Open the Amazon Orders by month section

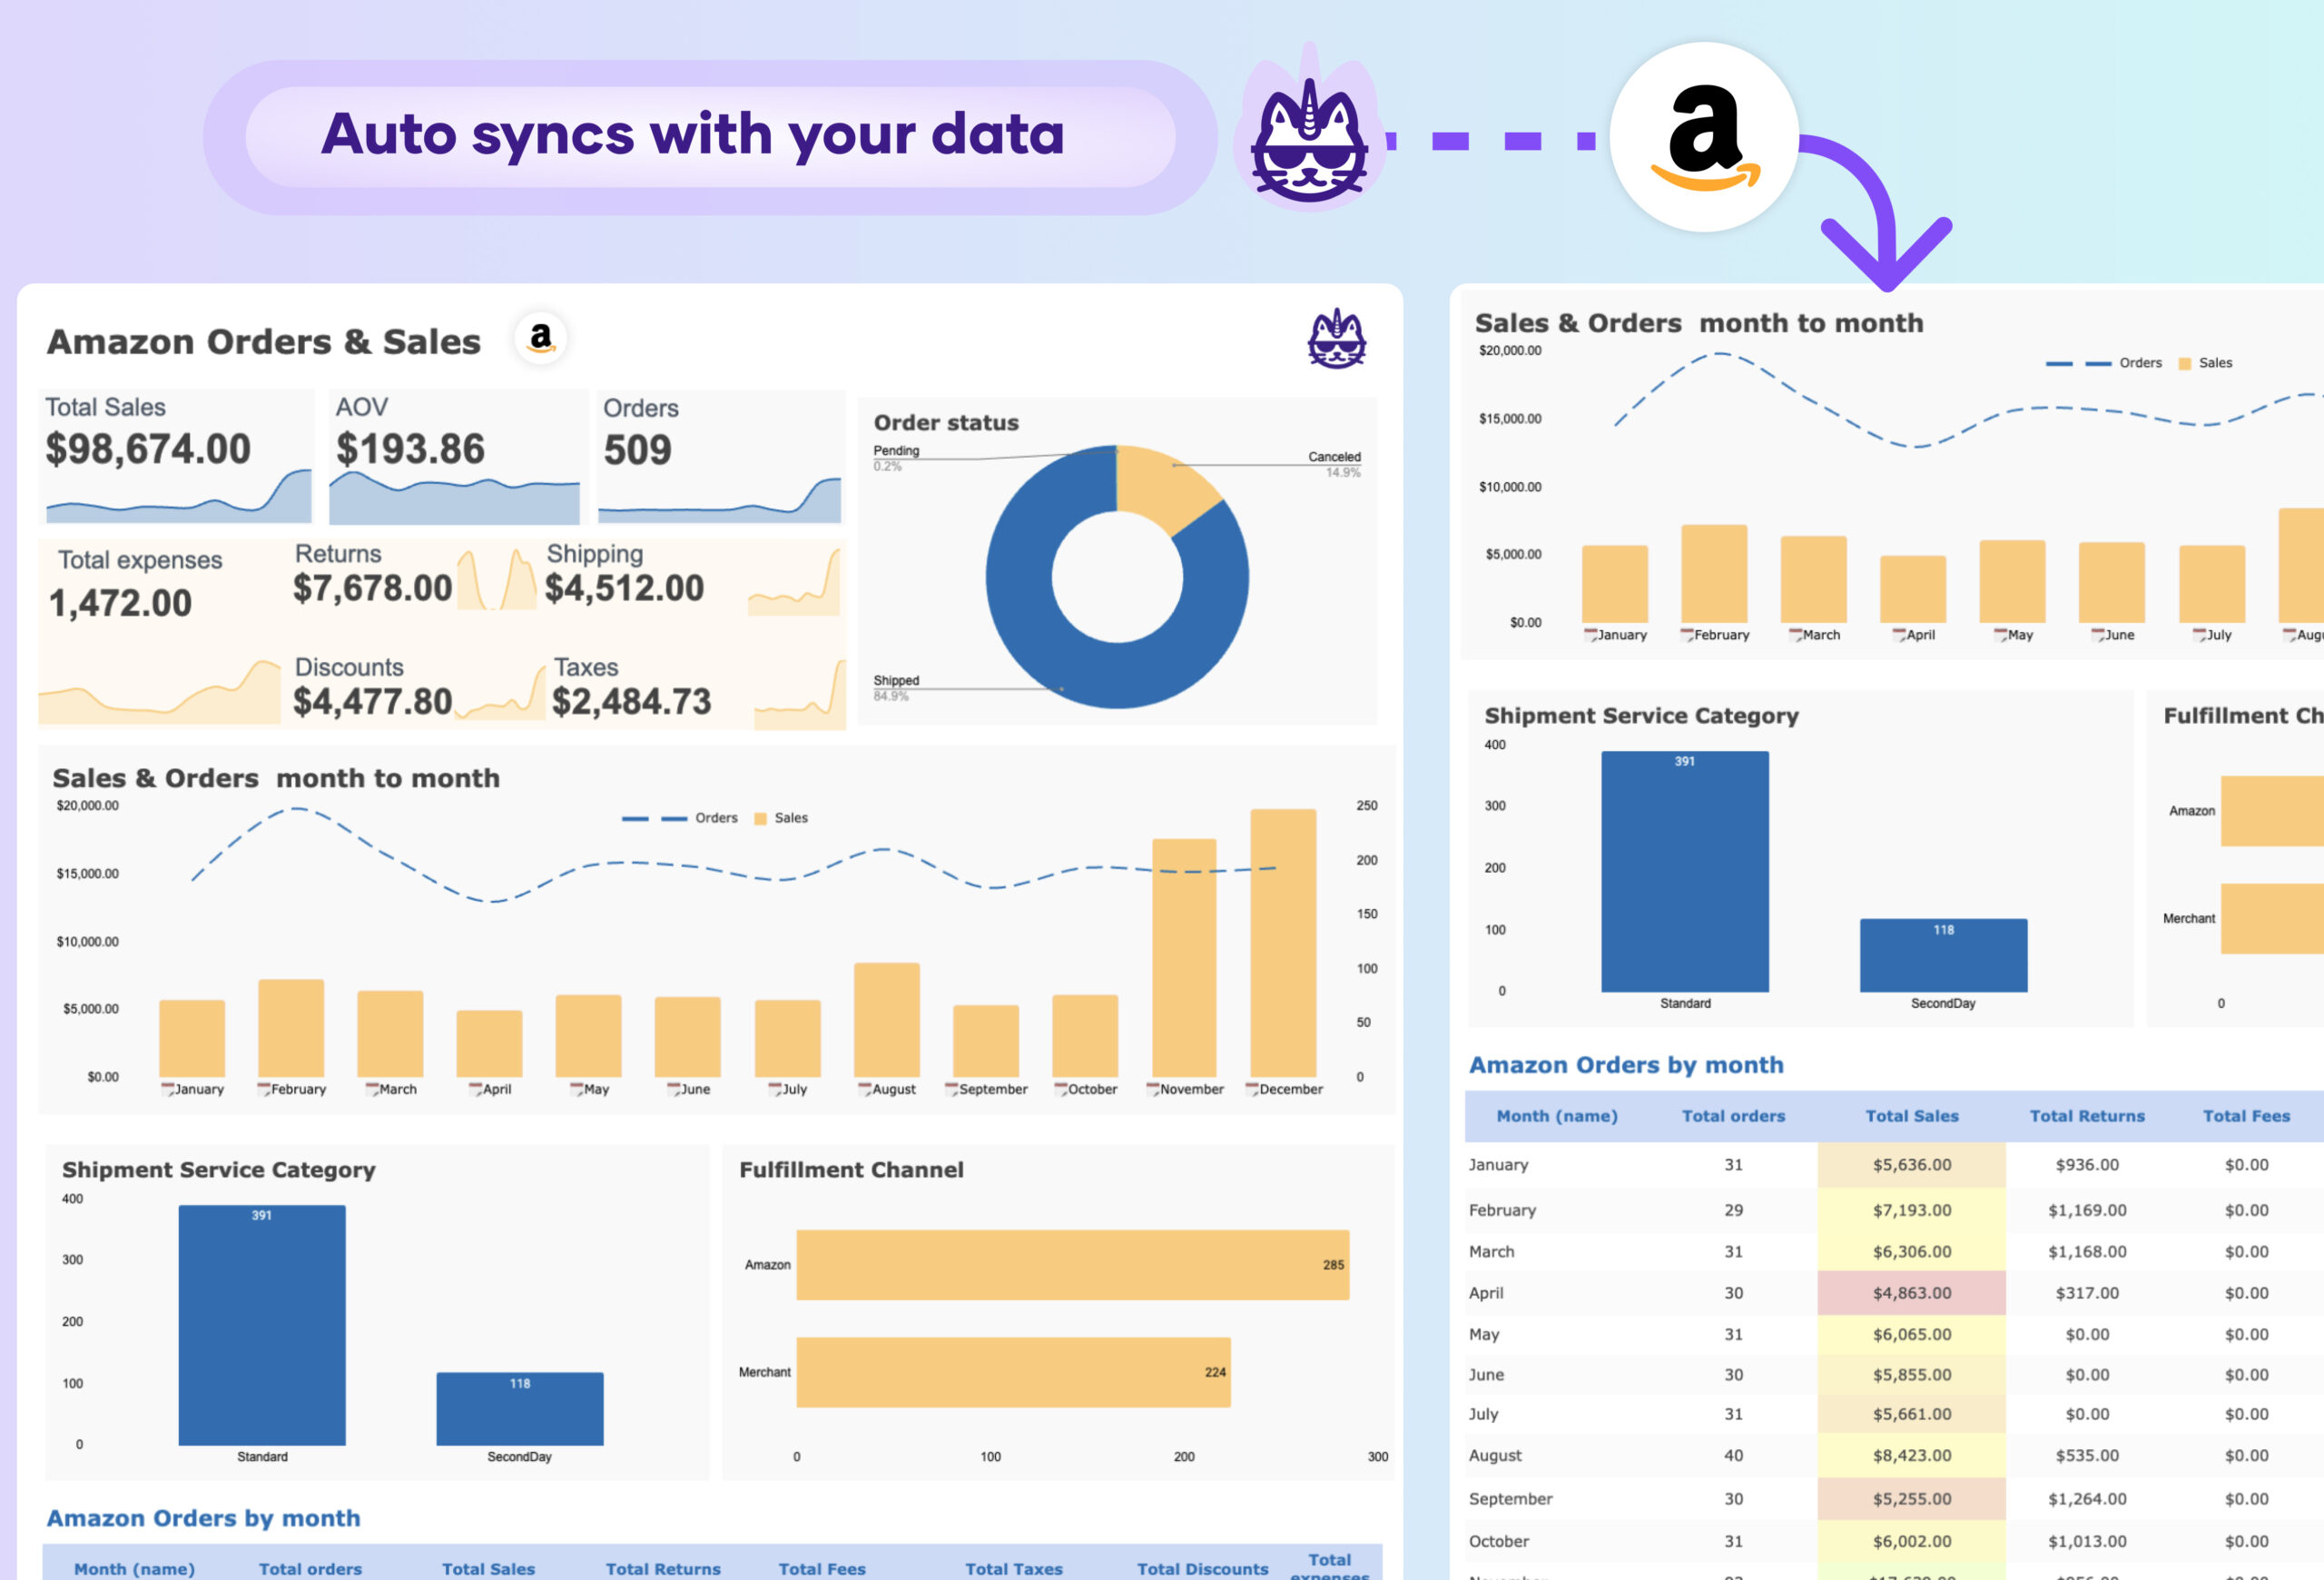pyautogui.click(x=1625, y=1065)
